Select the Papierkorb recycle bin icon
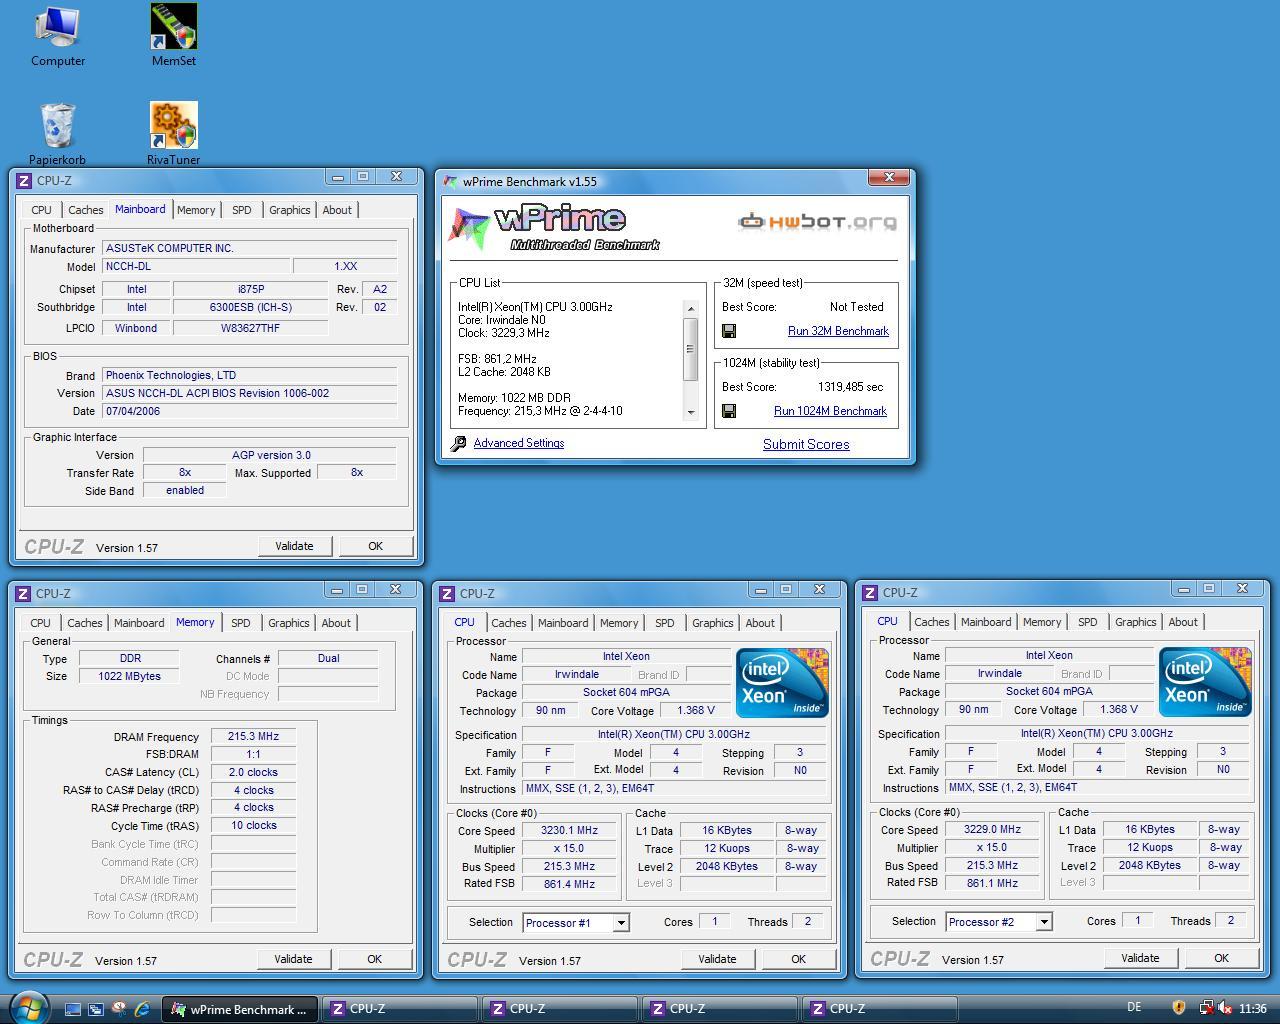Image resolution: width=1280 pixels, height=1024 pixels. point(57,134)
